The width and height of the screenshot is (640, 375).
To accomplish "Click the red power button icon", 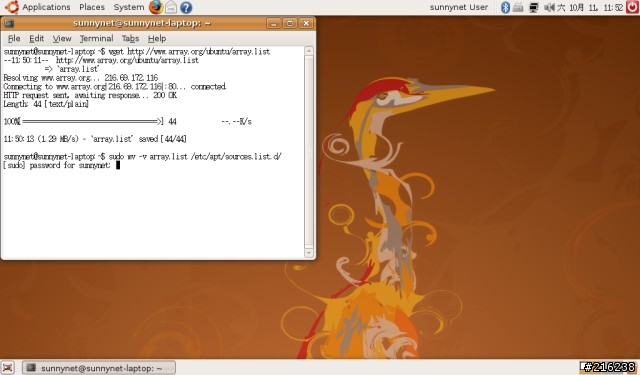I will (x=632, y=7).
